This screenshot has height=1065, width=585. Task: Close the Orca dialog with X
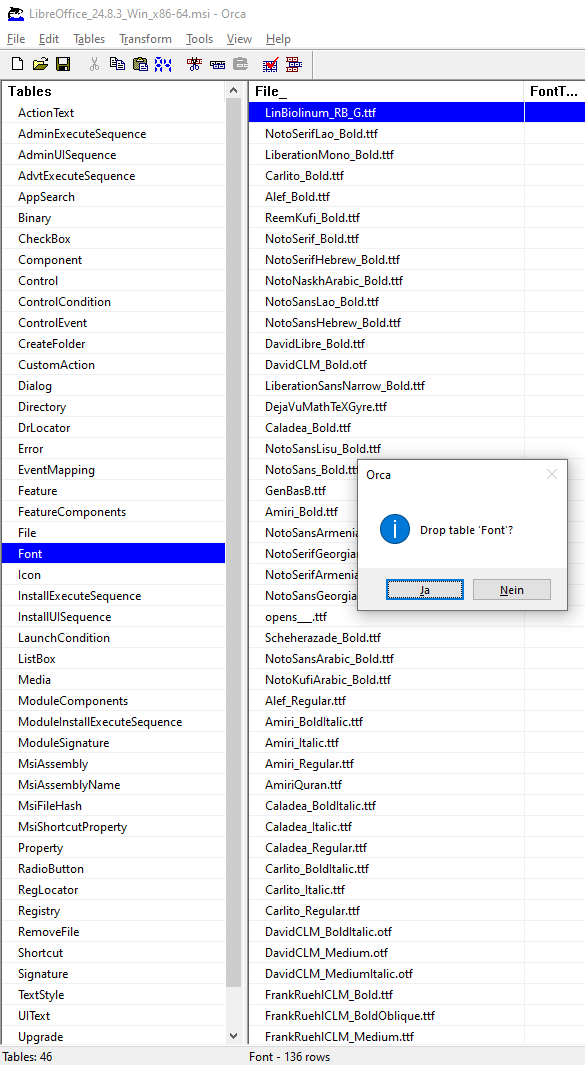(552, 474)
